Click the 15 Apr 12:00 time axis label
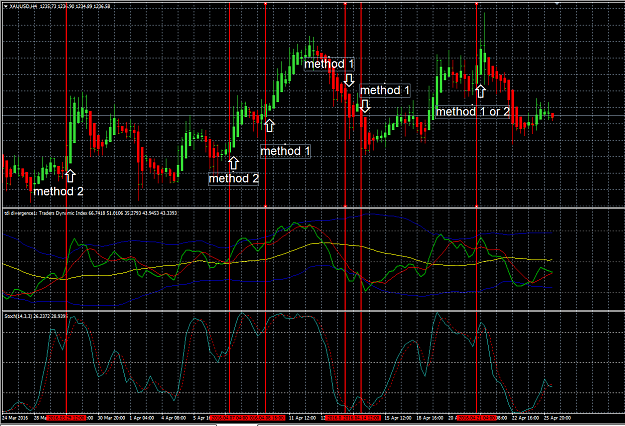The image size is (625, 426). (398, 418)
